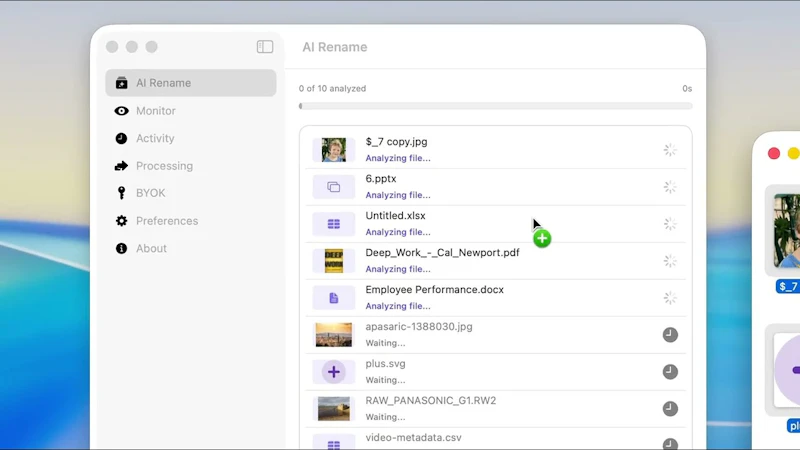Click the plus.svg preview icon
Image resolution: width=800 pixels, height=450 pixels.
334,372
